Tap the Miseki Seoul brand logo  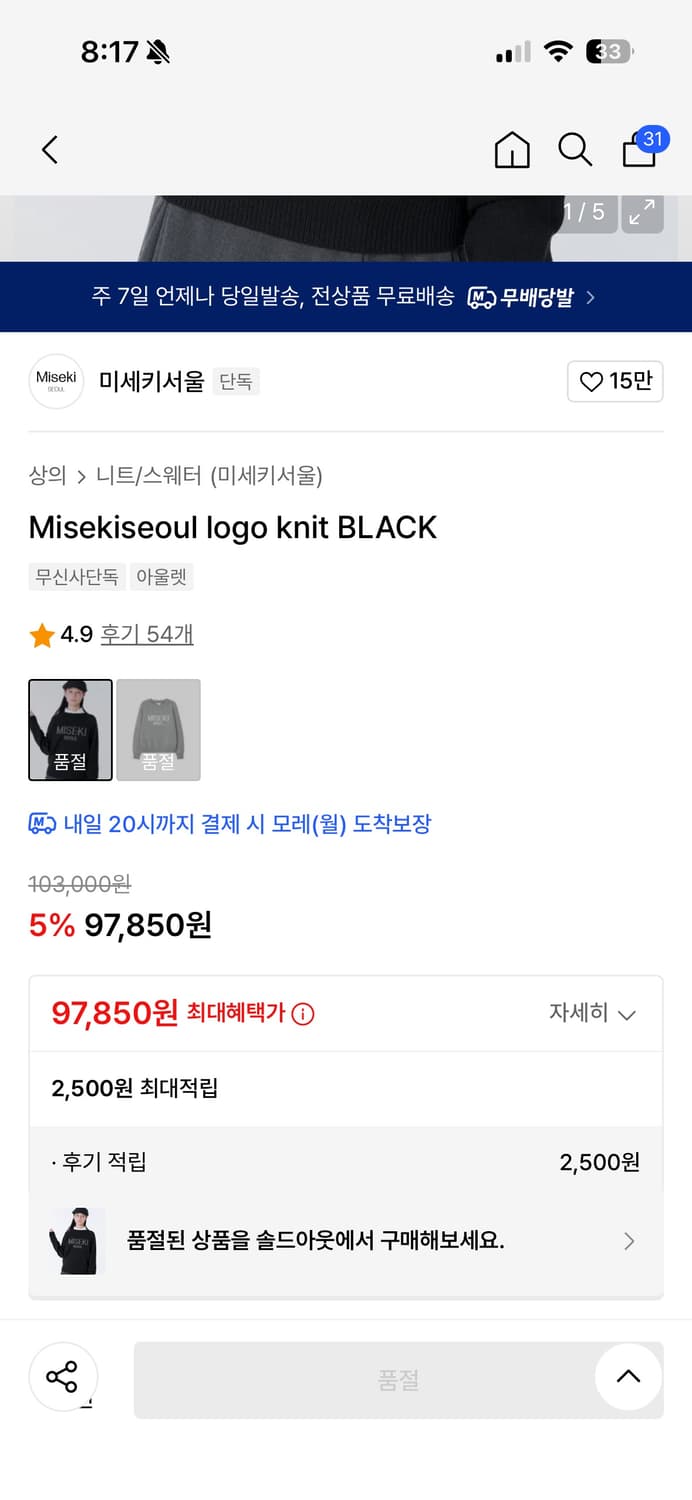(x=56, y=381)
